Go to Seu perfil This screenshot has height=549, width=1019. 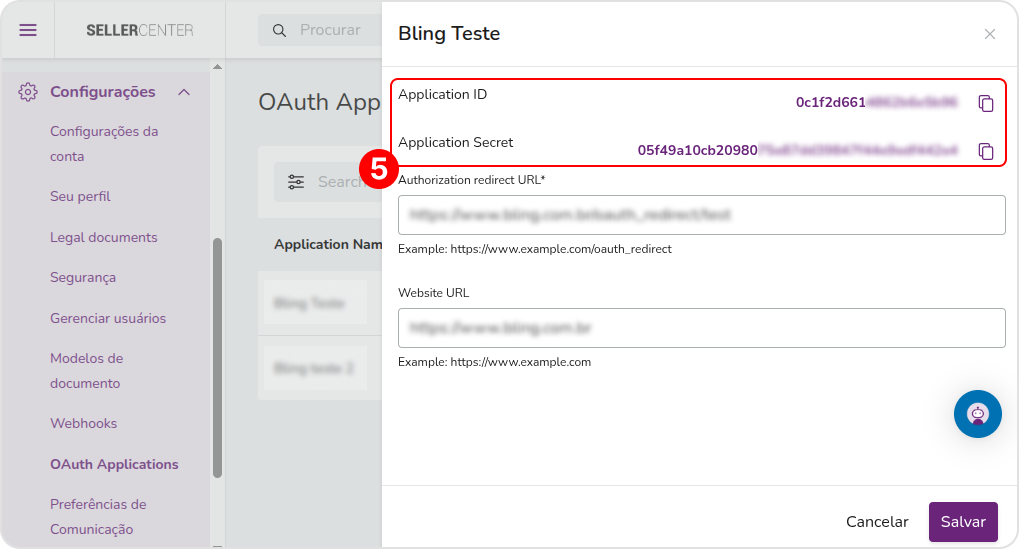(80, 196)
